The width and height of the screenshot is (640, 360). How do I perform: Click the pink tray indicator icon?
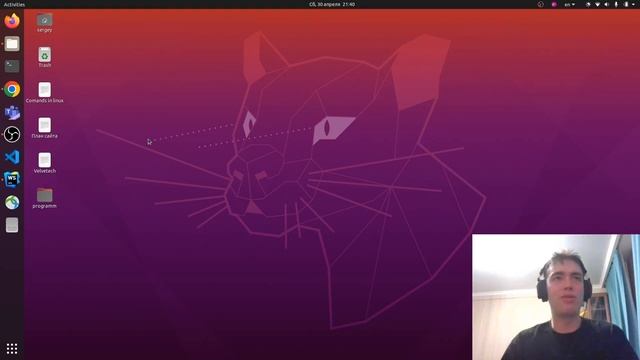[554, 4]
